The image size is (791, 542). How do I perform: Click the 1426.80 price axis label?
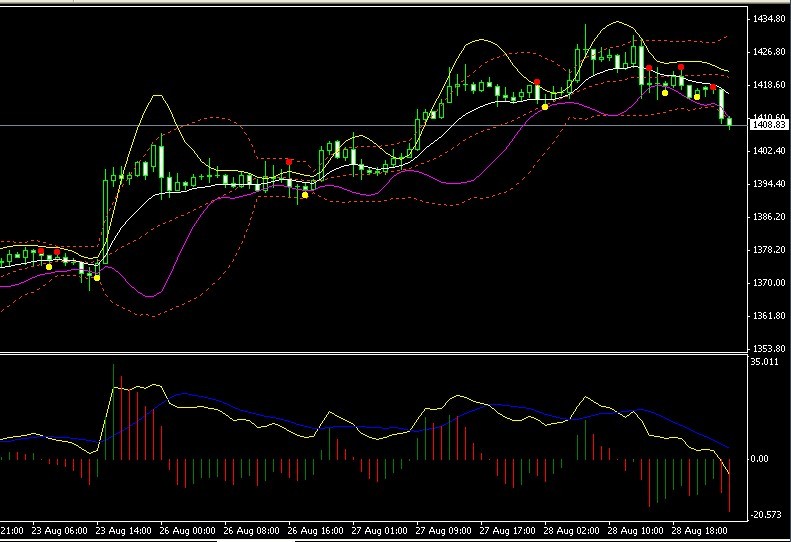(769, 52)
